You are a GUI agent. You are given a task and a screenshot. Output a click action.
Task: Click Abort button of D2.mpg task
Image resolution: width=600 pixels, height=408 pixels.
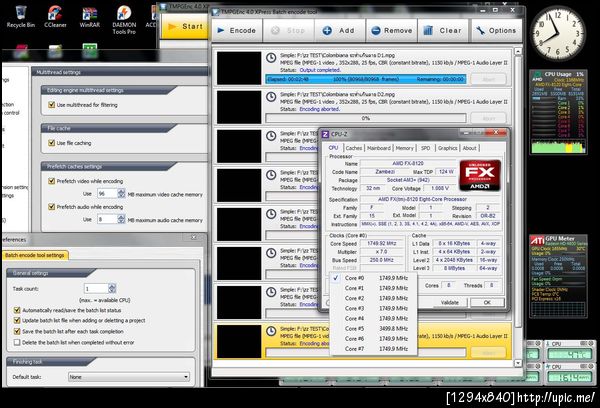489,118
